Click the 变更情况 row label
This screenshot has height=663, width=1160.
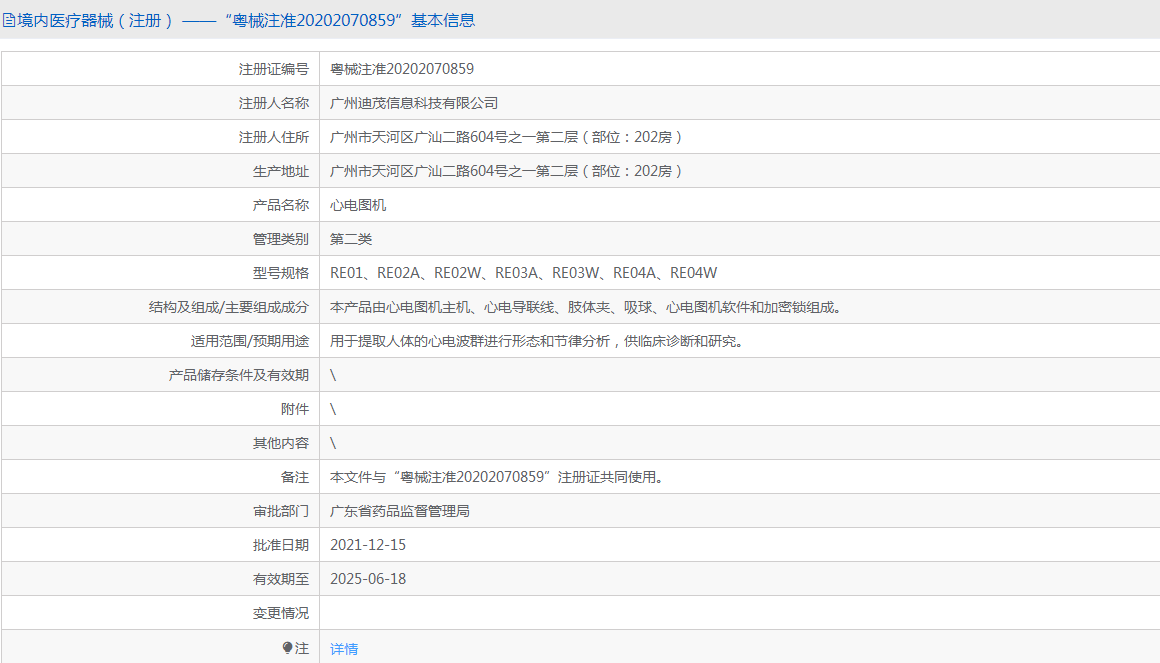click(281, 613)
